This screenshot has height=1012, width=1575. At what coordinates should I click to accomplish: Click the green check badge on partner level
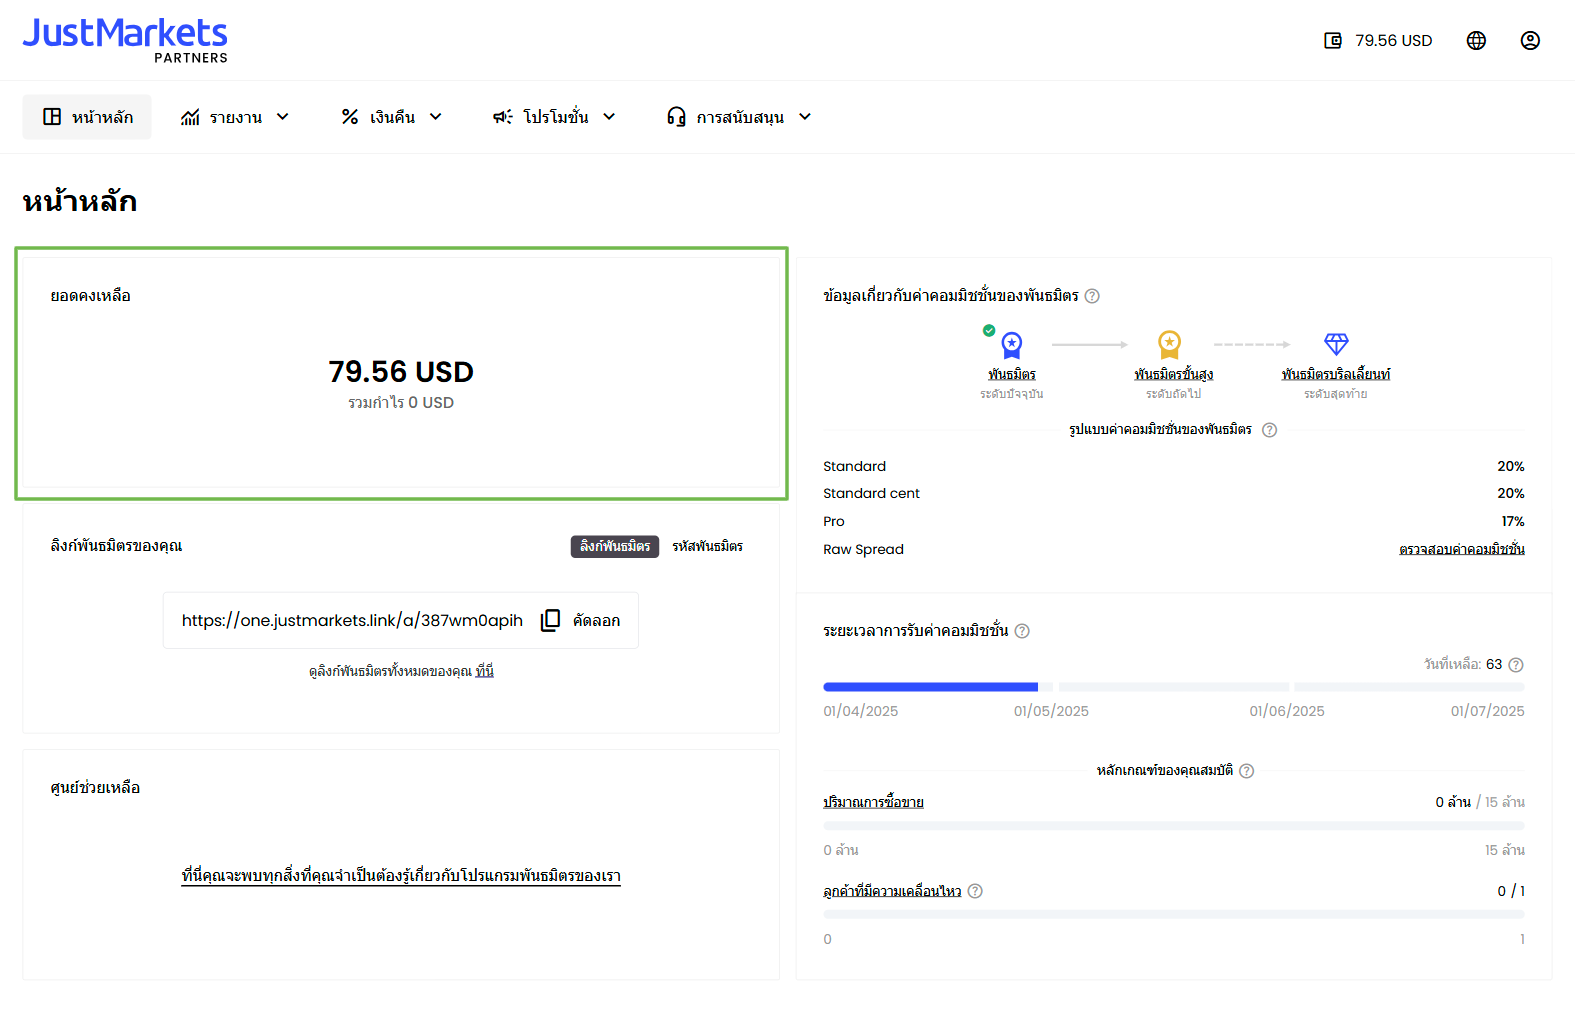989,330
